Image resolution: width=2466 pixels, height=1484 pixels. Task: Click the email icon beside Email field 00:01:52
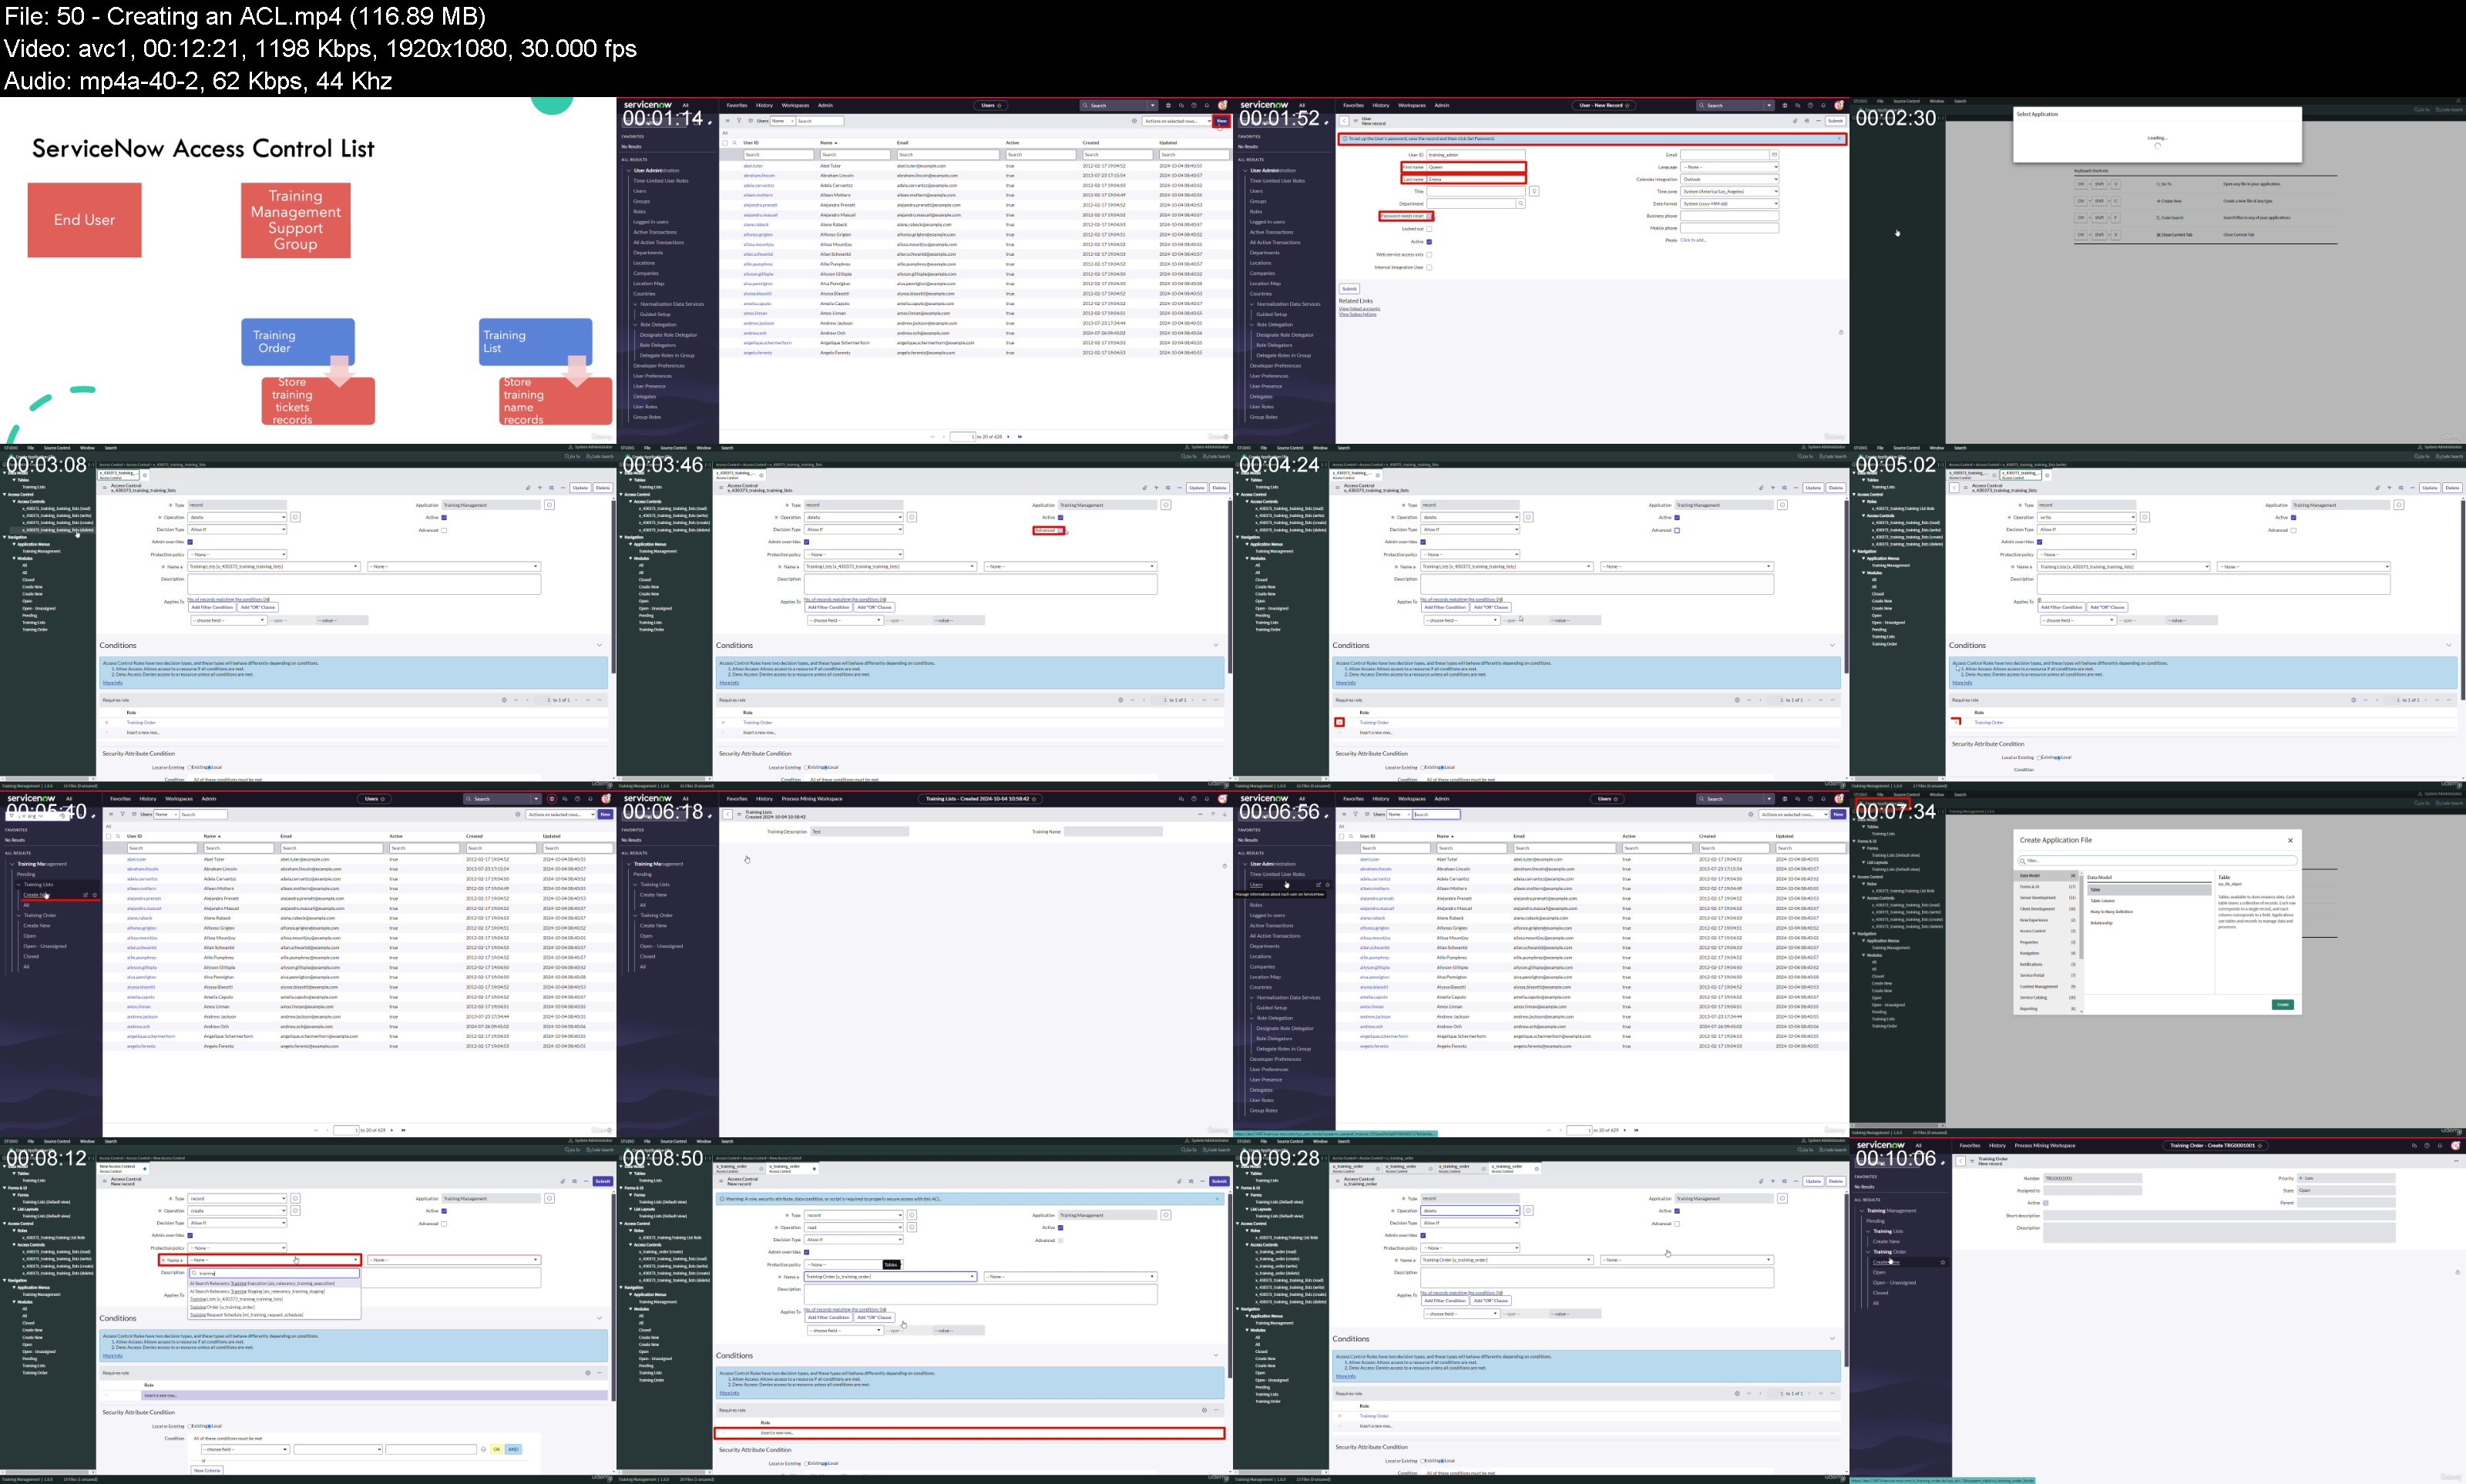click(1774, 155)
